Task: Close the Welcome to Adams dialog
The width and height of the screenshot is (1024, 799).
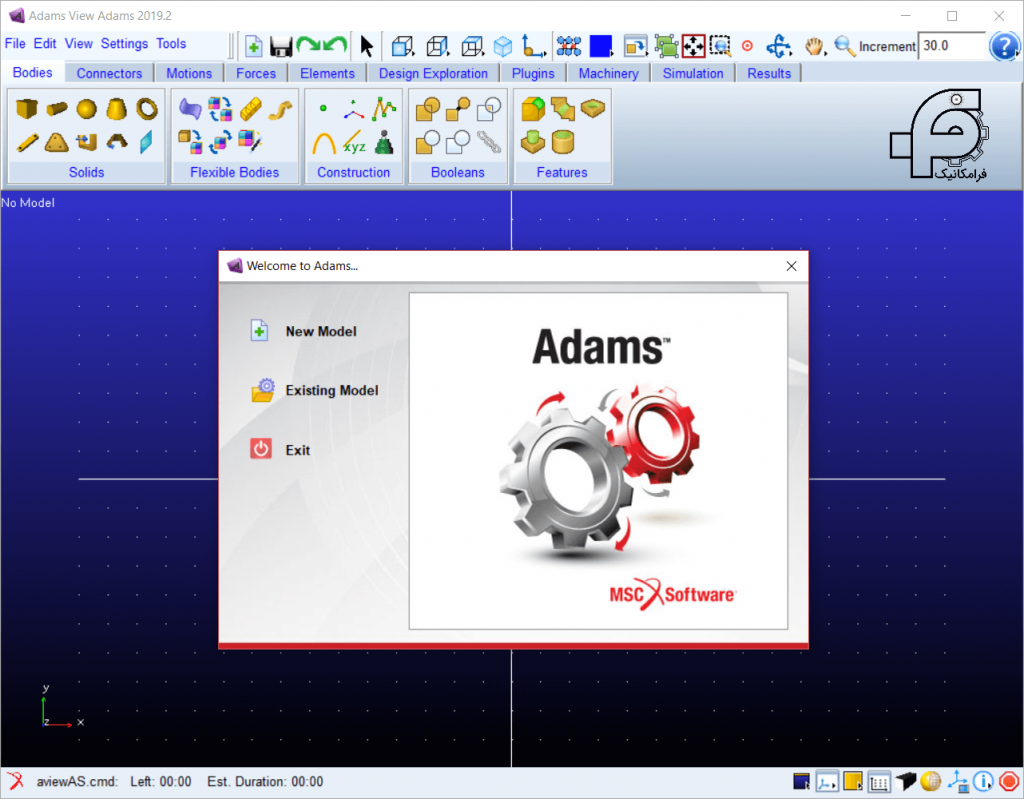Action: click(x=792, y=266)
